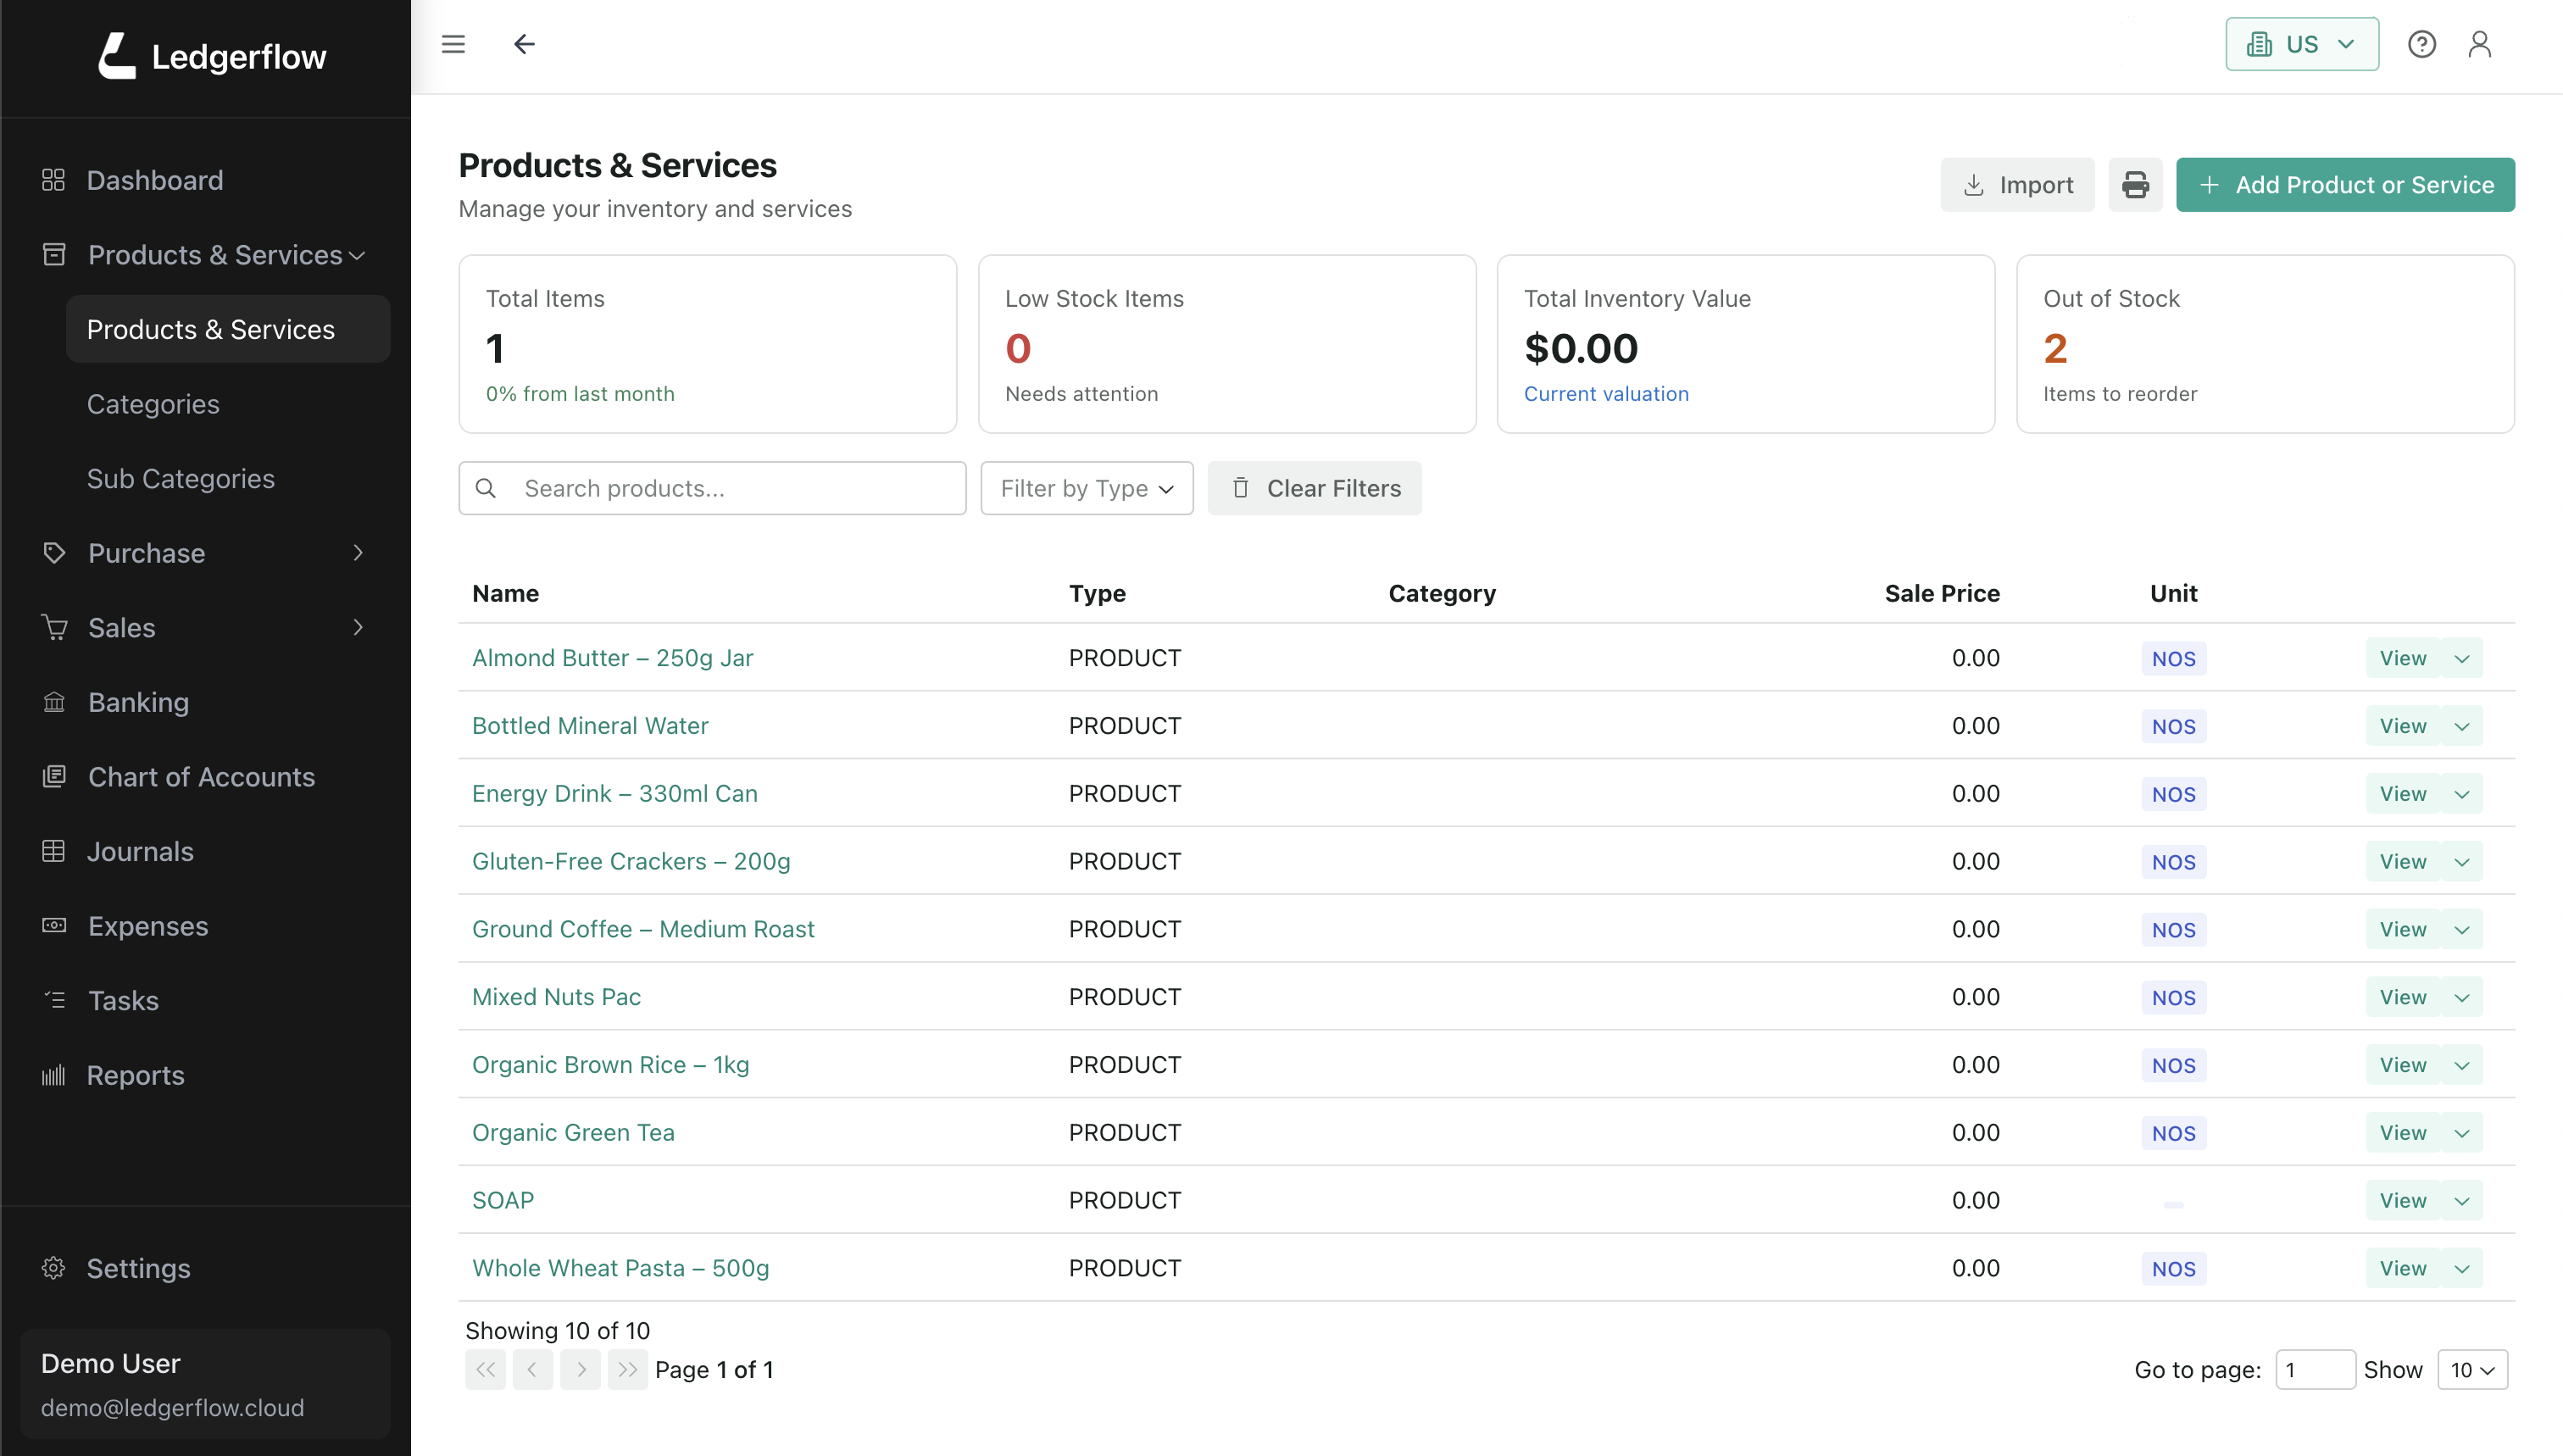The height and width of the screenshot is (1456, 2563).
Task: Click Add Product or Service button
Action: 2345,185
